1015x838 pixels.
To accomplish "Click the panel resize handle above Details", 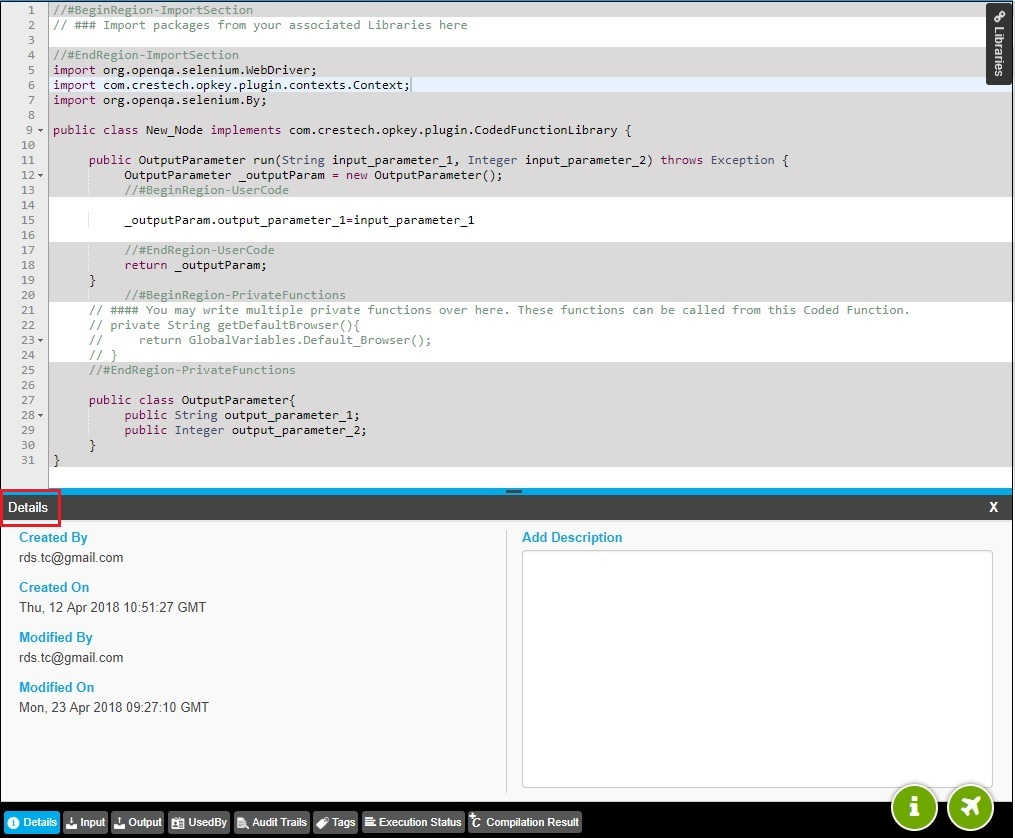I will [514, 492].
